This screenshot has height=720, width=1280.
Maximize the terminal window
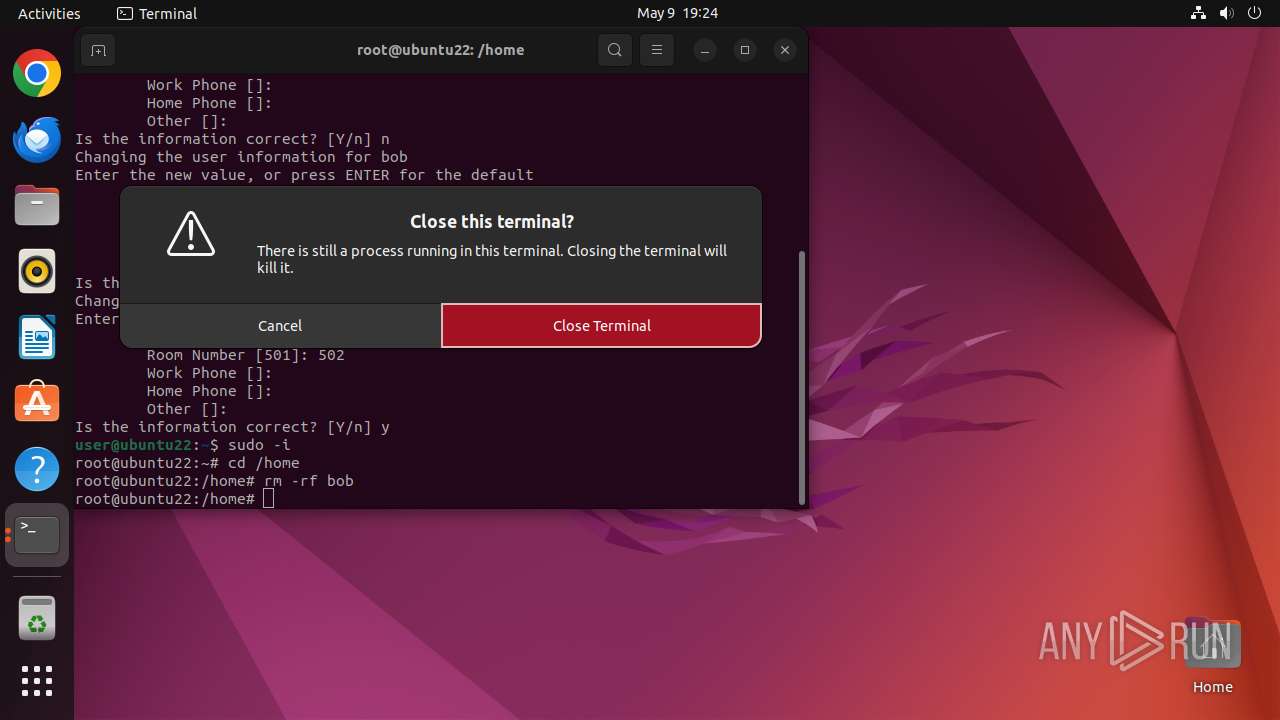[745, 50]
